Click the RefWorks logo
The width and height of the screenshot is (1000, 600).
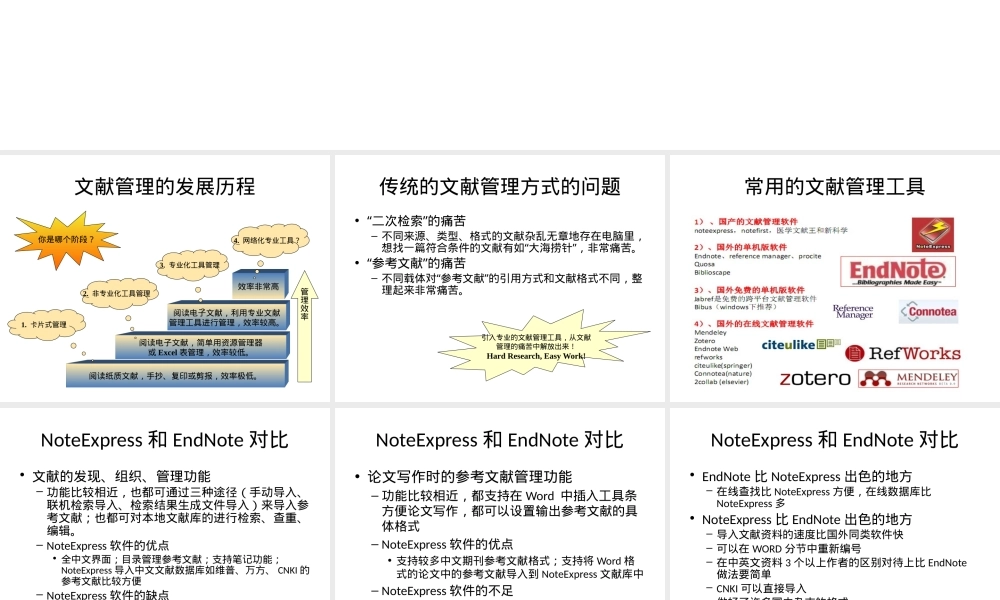click(902, 353)
